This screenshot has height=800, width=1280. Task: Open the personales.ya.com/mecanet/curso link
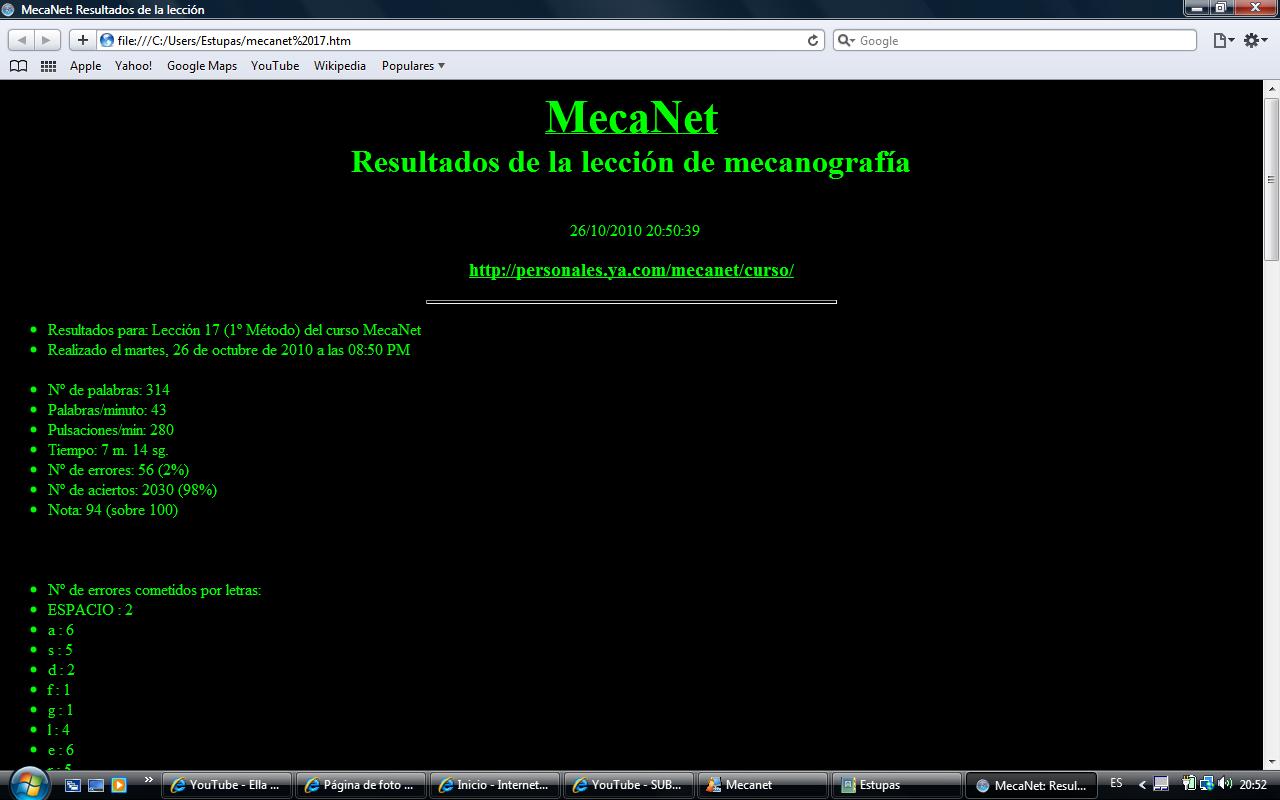(631, 270)
